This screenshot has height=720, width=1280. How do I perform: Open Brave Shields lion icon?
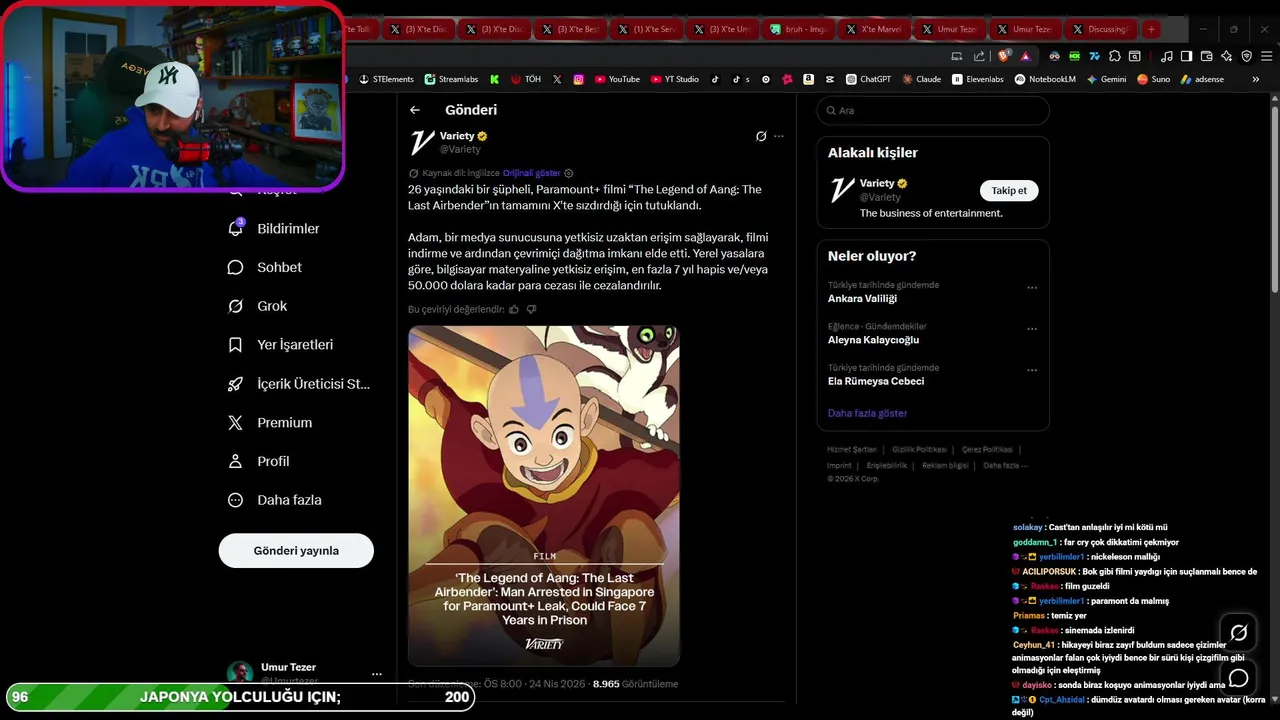tap(1004, 56)
